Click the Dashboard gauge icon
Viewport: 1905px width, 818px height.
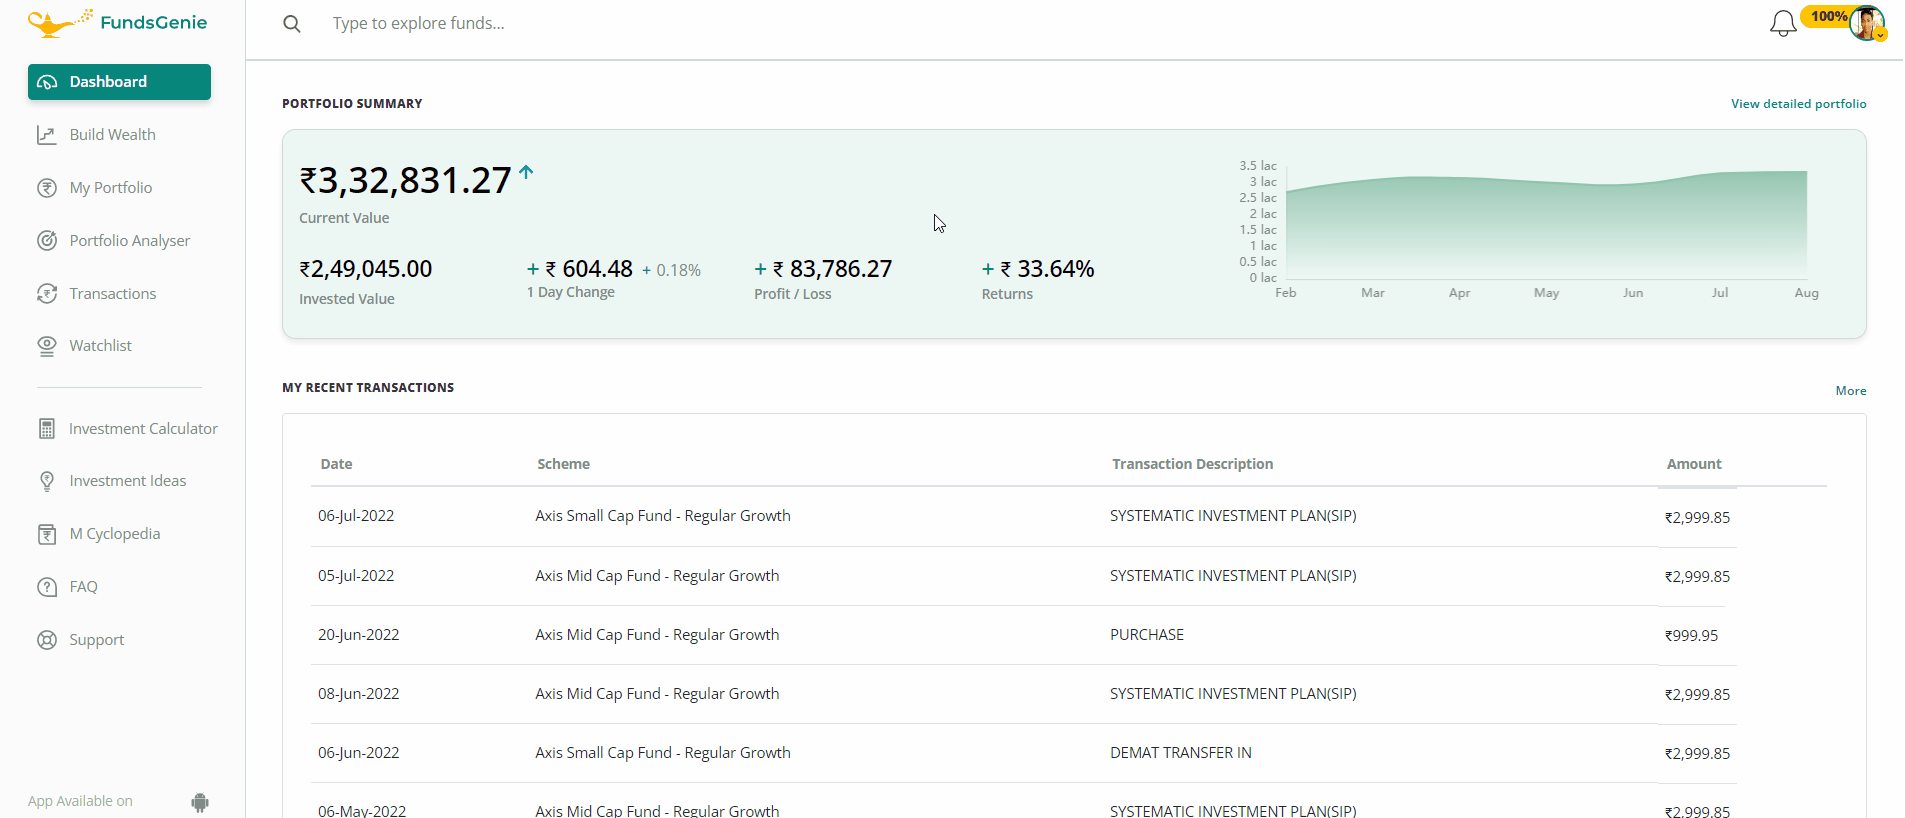click(x=47, y=82)
